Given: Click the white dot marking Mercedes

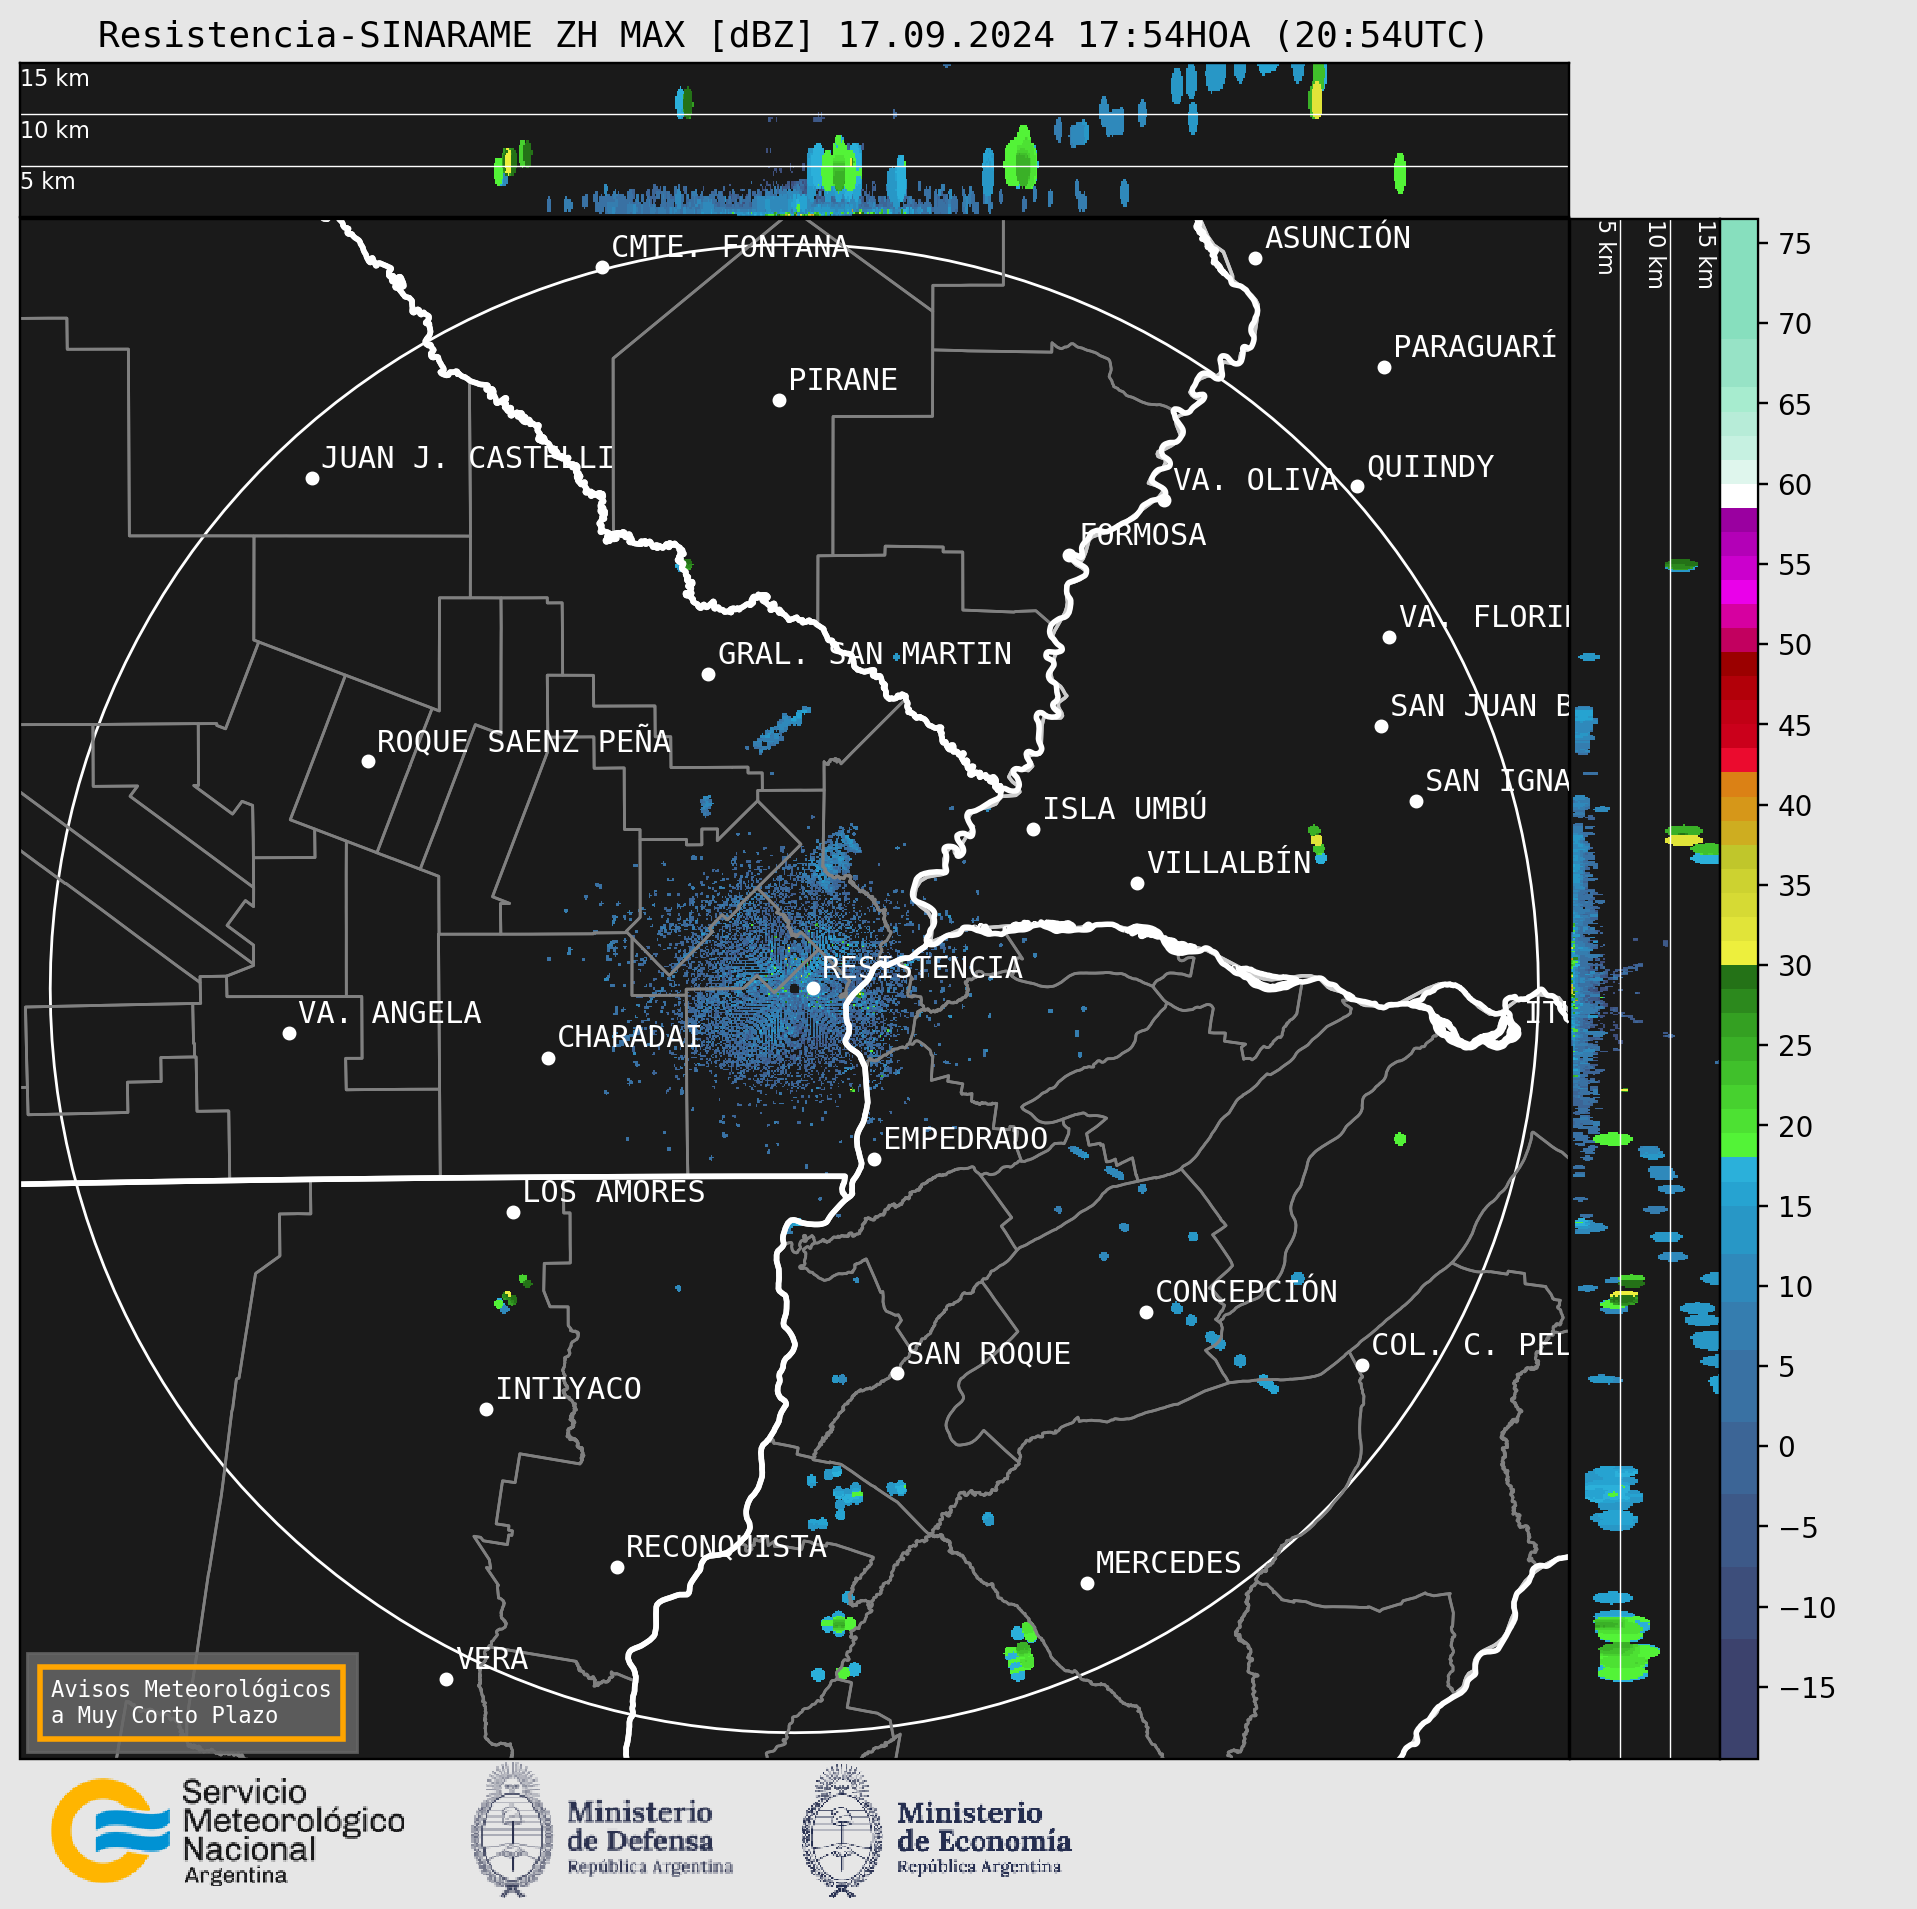Looking at the screenshot, I should coord(1087,1583).
